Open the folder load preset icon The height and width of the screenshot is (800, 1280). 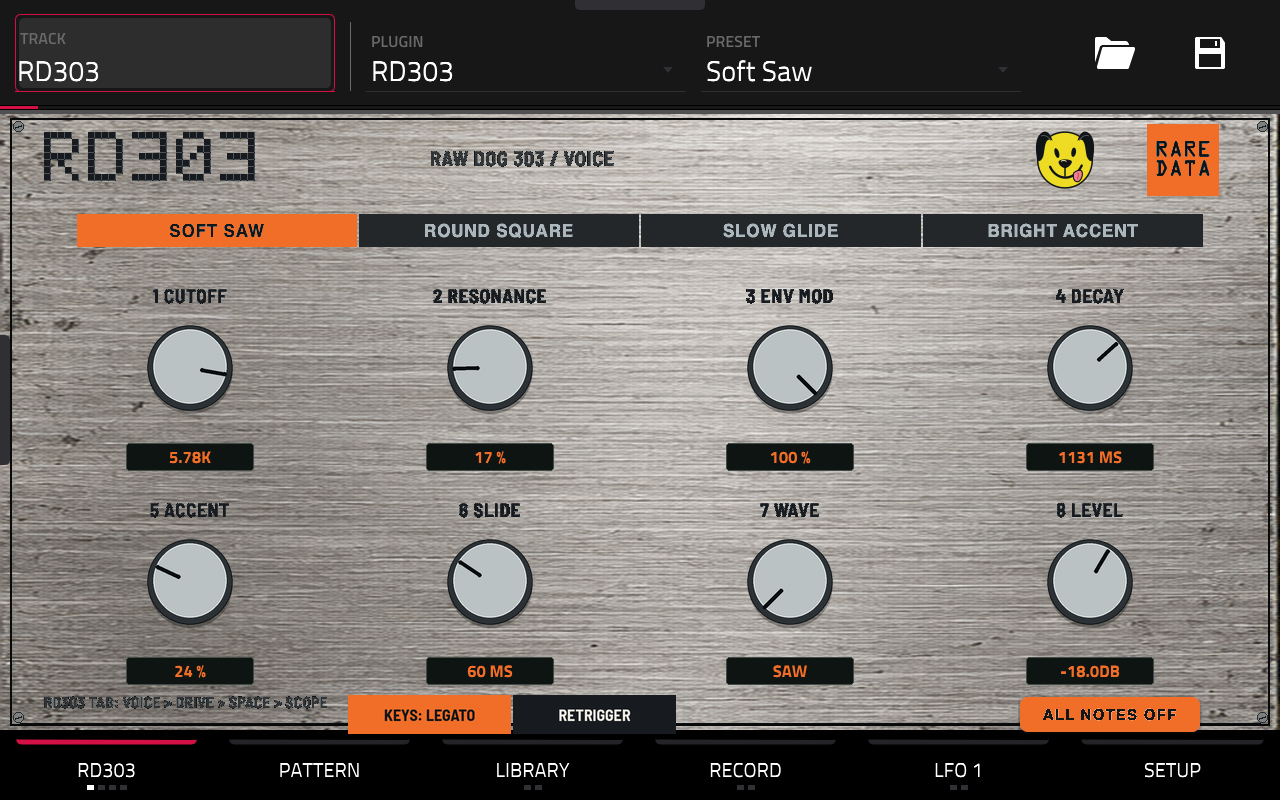click(x=1114, y=53)
